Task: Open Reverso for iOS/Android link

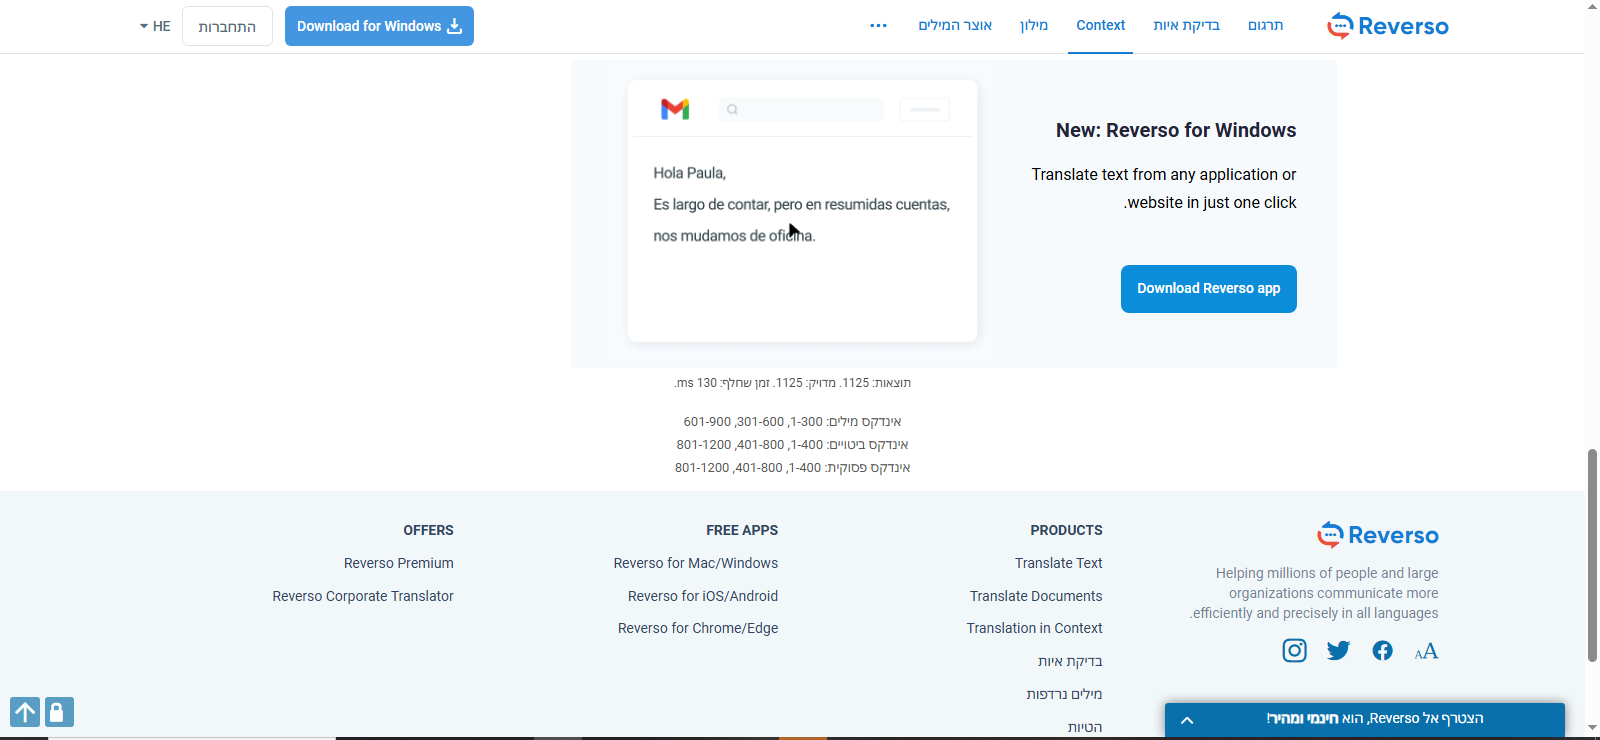Action: [x=703, y=596]
